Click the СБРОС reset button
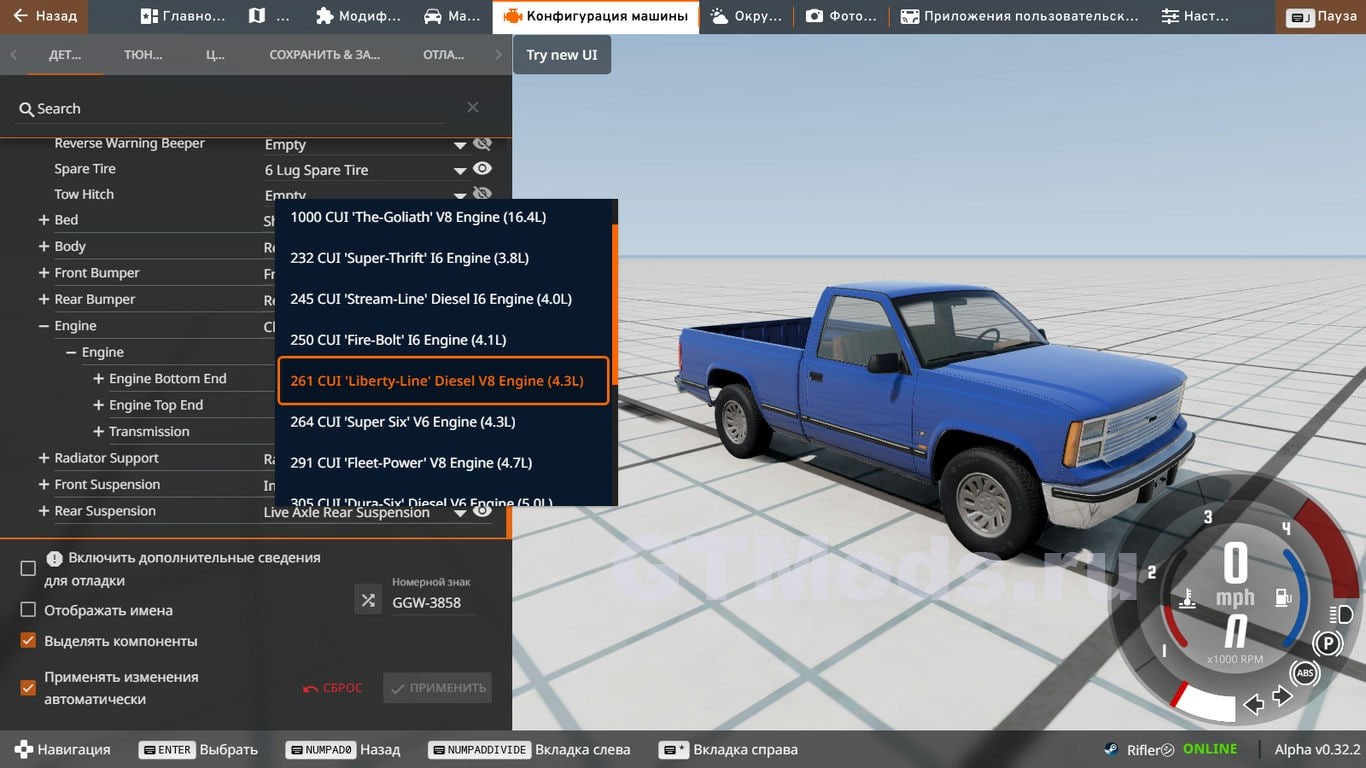 [332, 687]
